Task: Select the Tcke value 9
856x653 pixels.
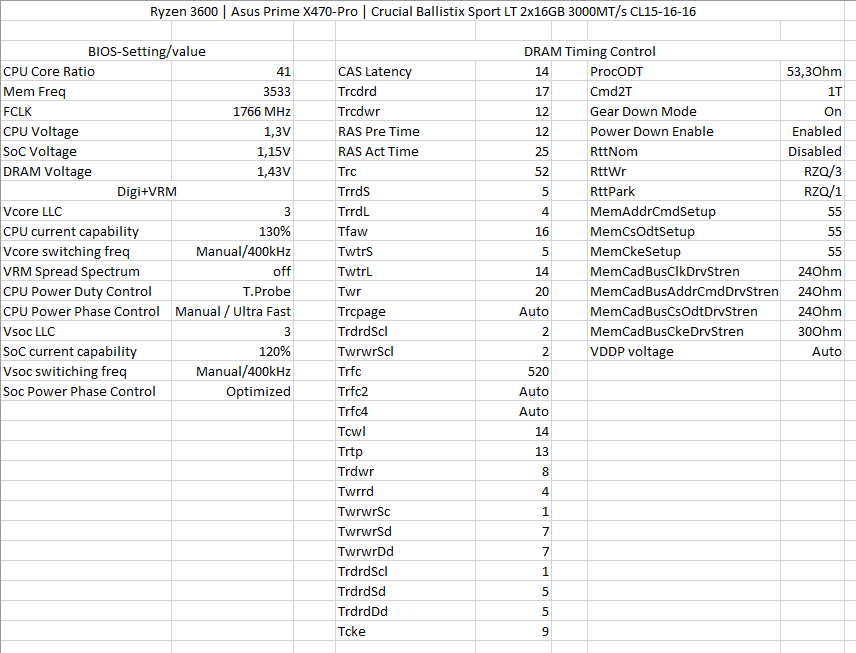Action: tap(513, 631)
